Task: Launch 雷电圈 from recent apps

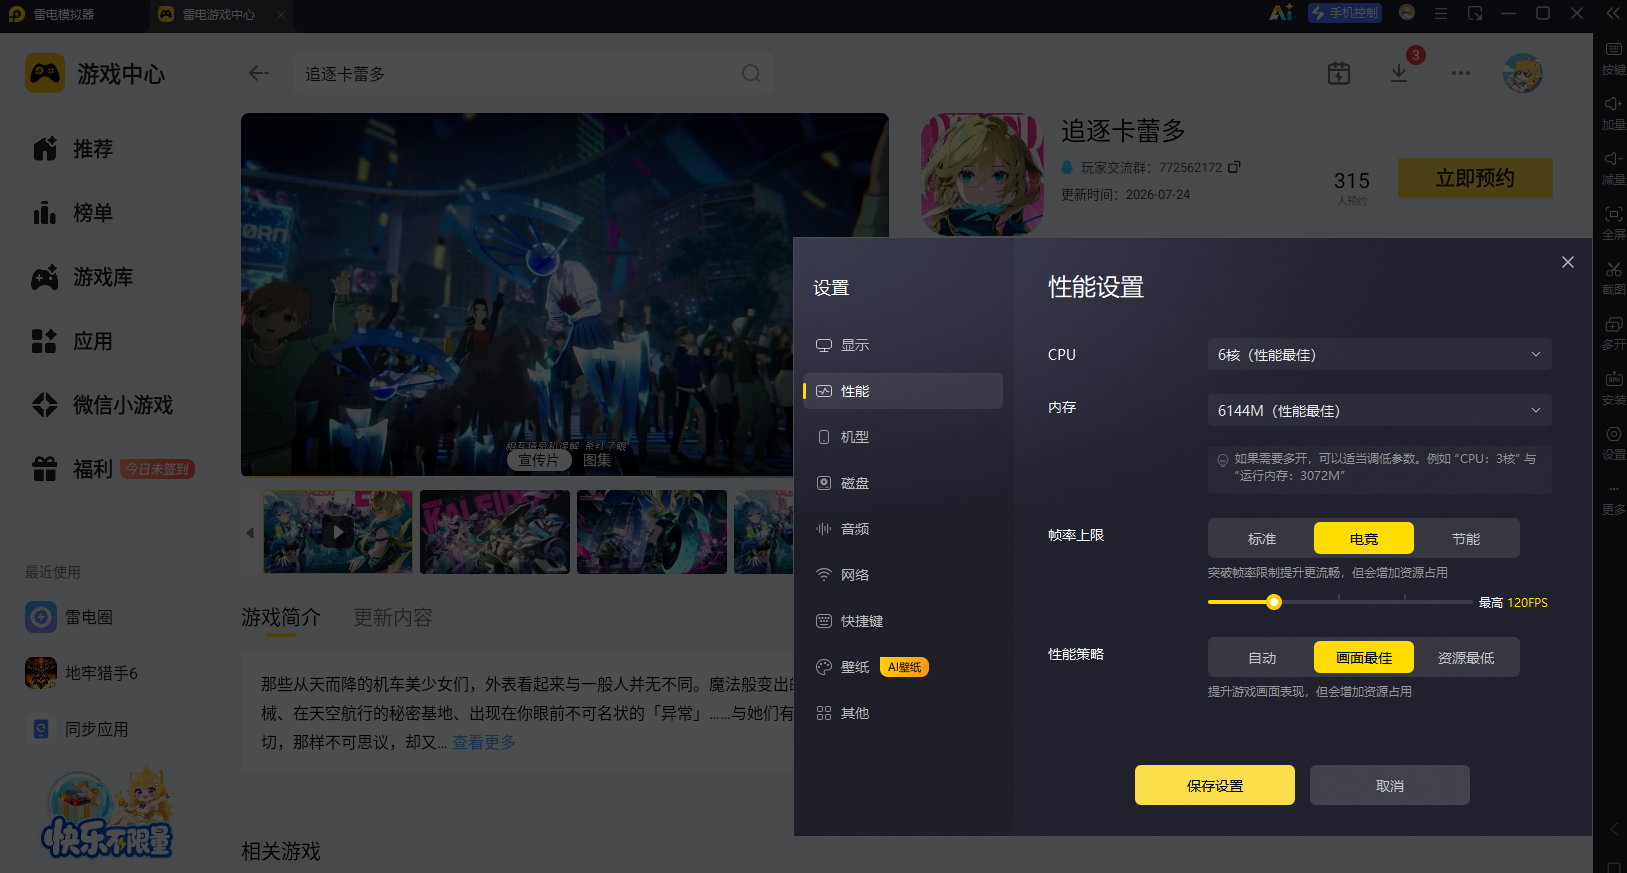Action: pos(70,617)
